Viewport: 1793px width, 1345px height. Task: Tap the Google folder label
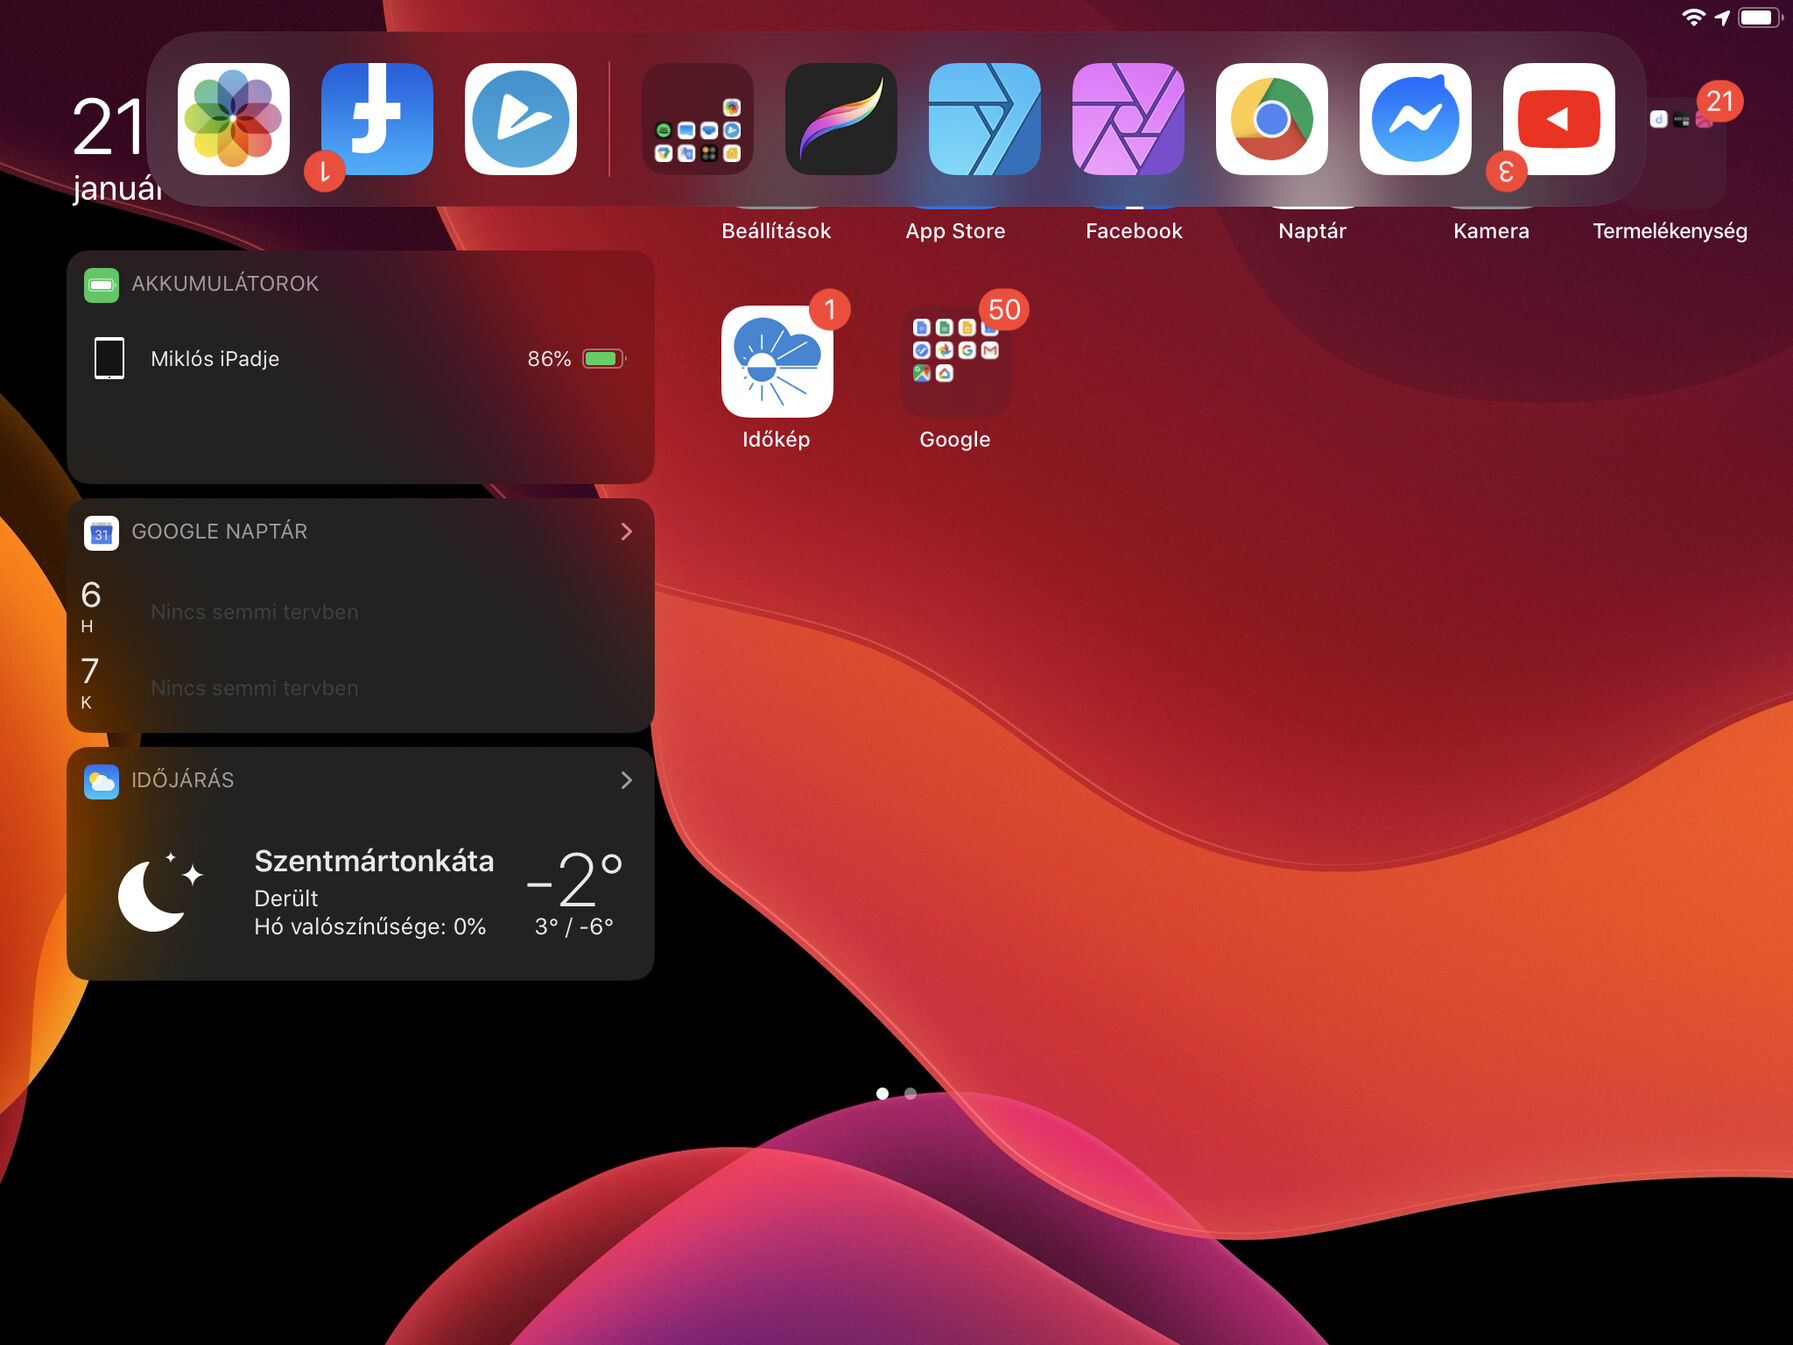pyautogui.click(x=955, y=439)
